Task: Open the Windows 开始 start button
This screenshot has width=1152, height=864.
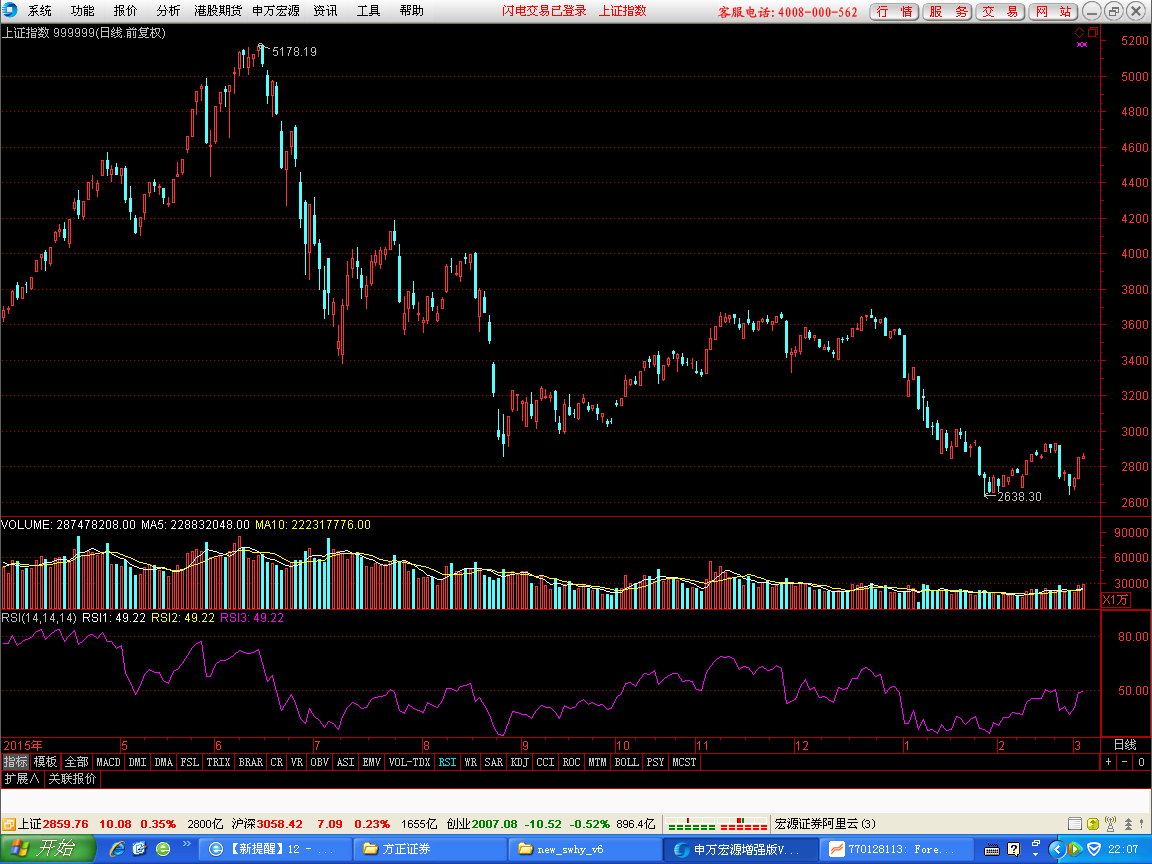Action: coord(47,849)
